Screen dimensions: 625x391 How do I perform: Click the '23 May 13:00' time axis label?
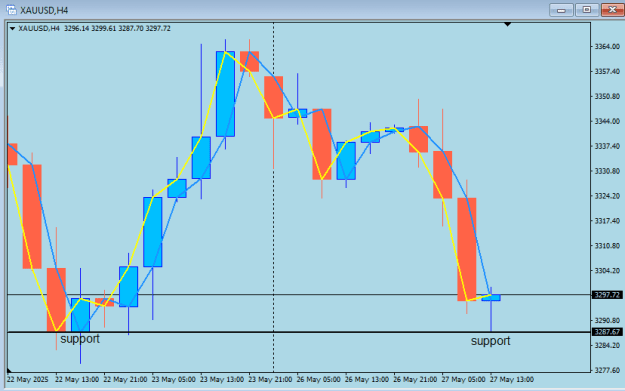222,379
